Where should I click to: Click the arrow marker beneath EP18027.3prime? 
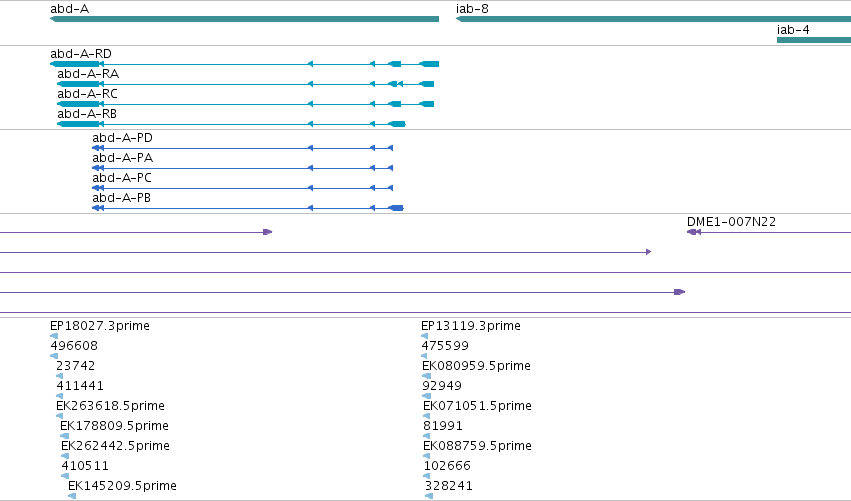pyautogui.click(x=54, y=336)
